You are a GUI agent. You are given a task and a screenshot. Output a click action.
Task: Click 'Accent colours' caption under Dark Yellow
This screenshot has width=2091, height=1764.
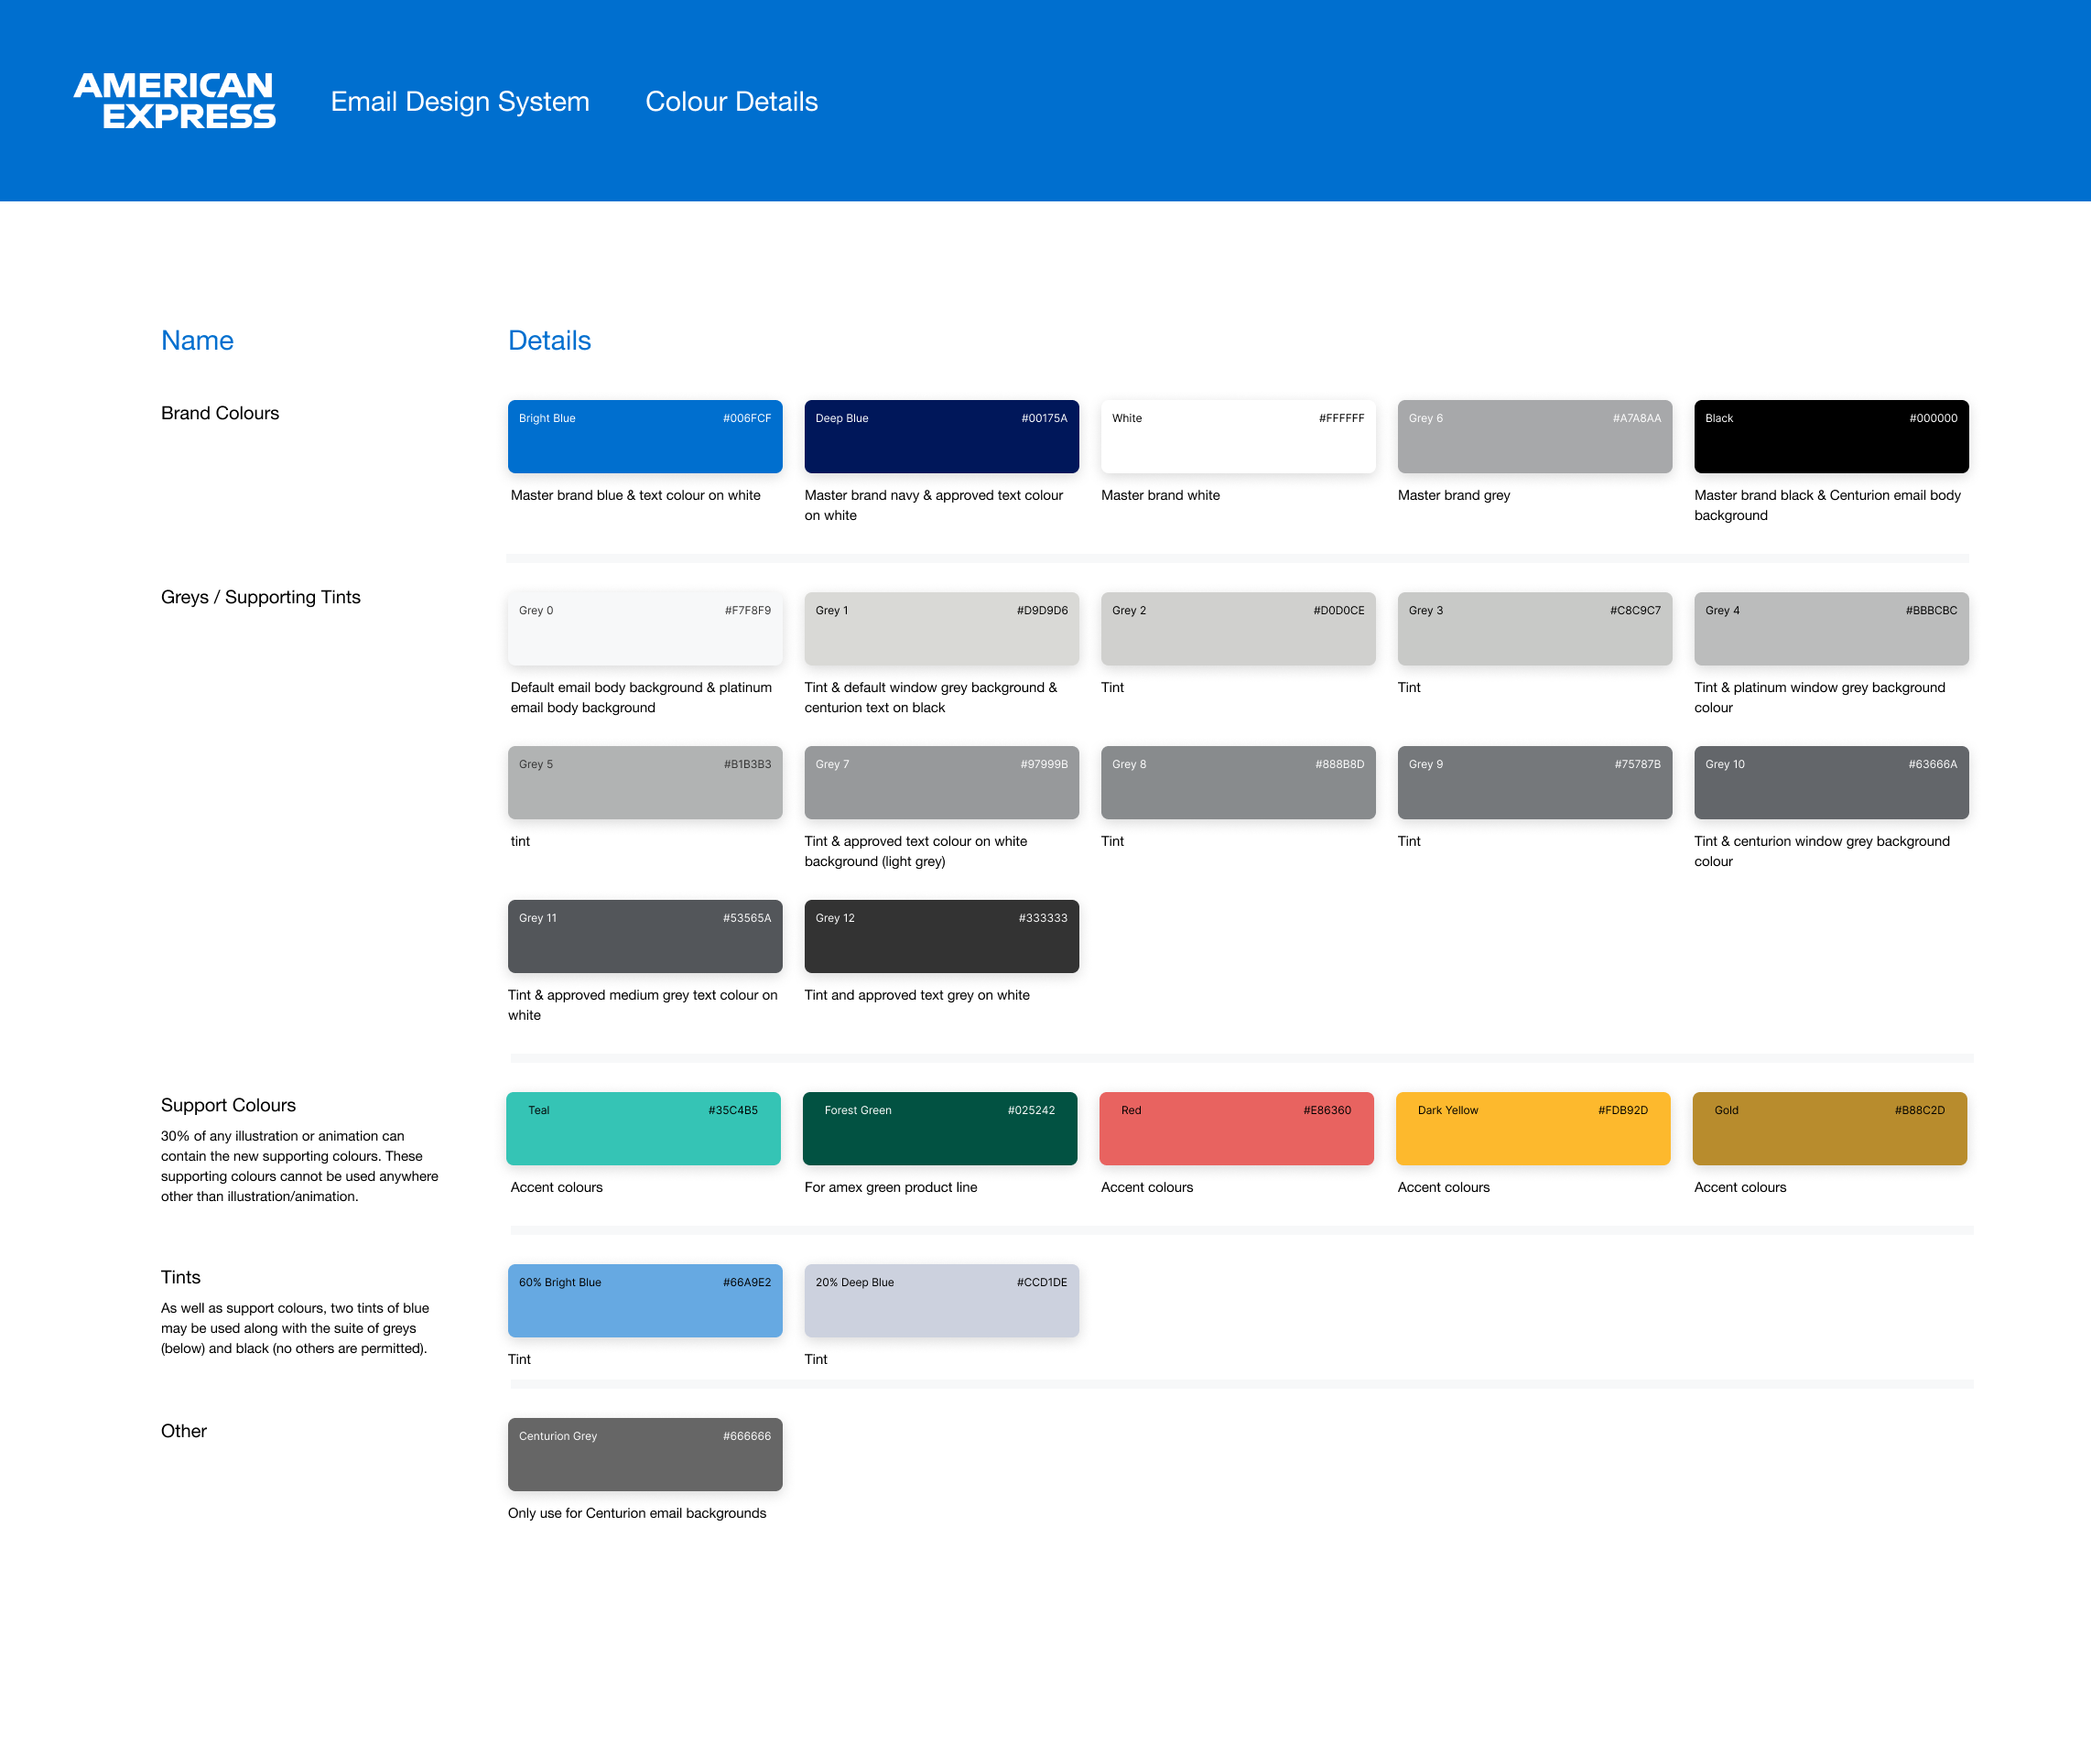[1443, 1187]
